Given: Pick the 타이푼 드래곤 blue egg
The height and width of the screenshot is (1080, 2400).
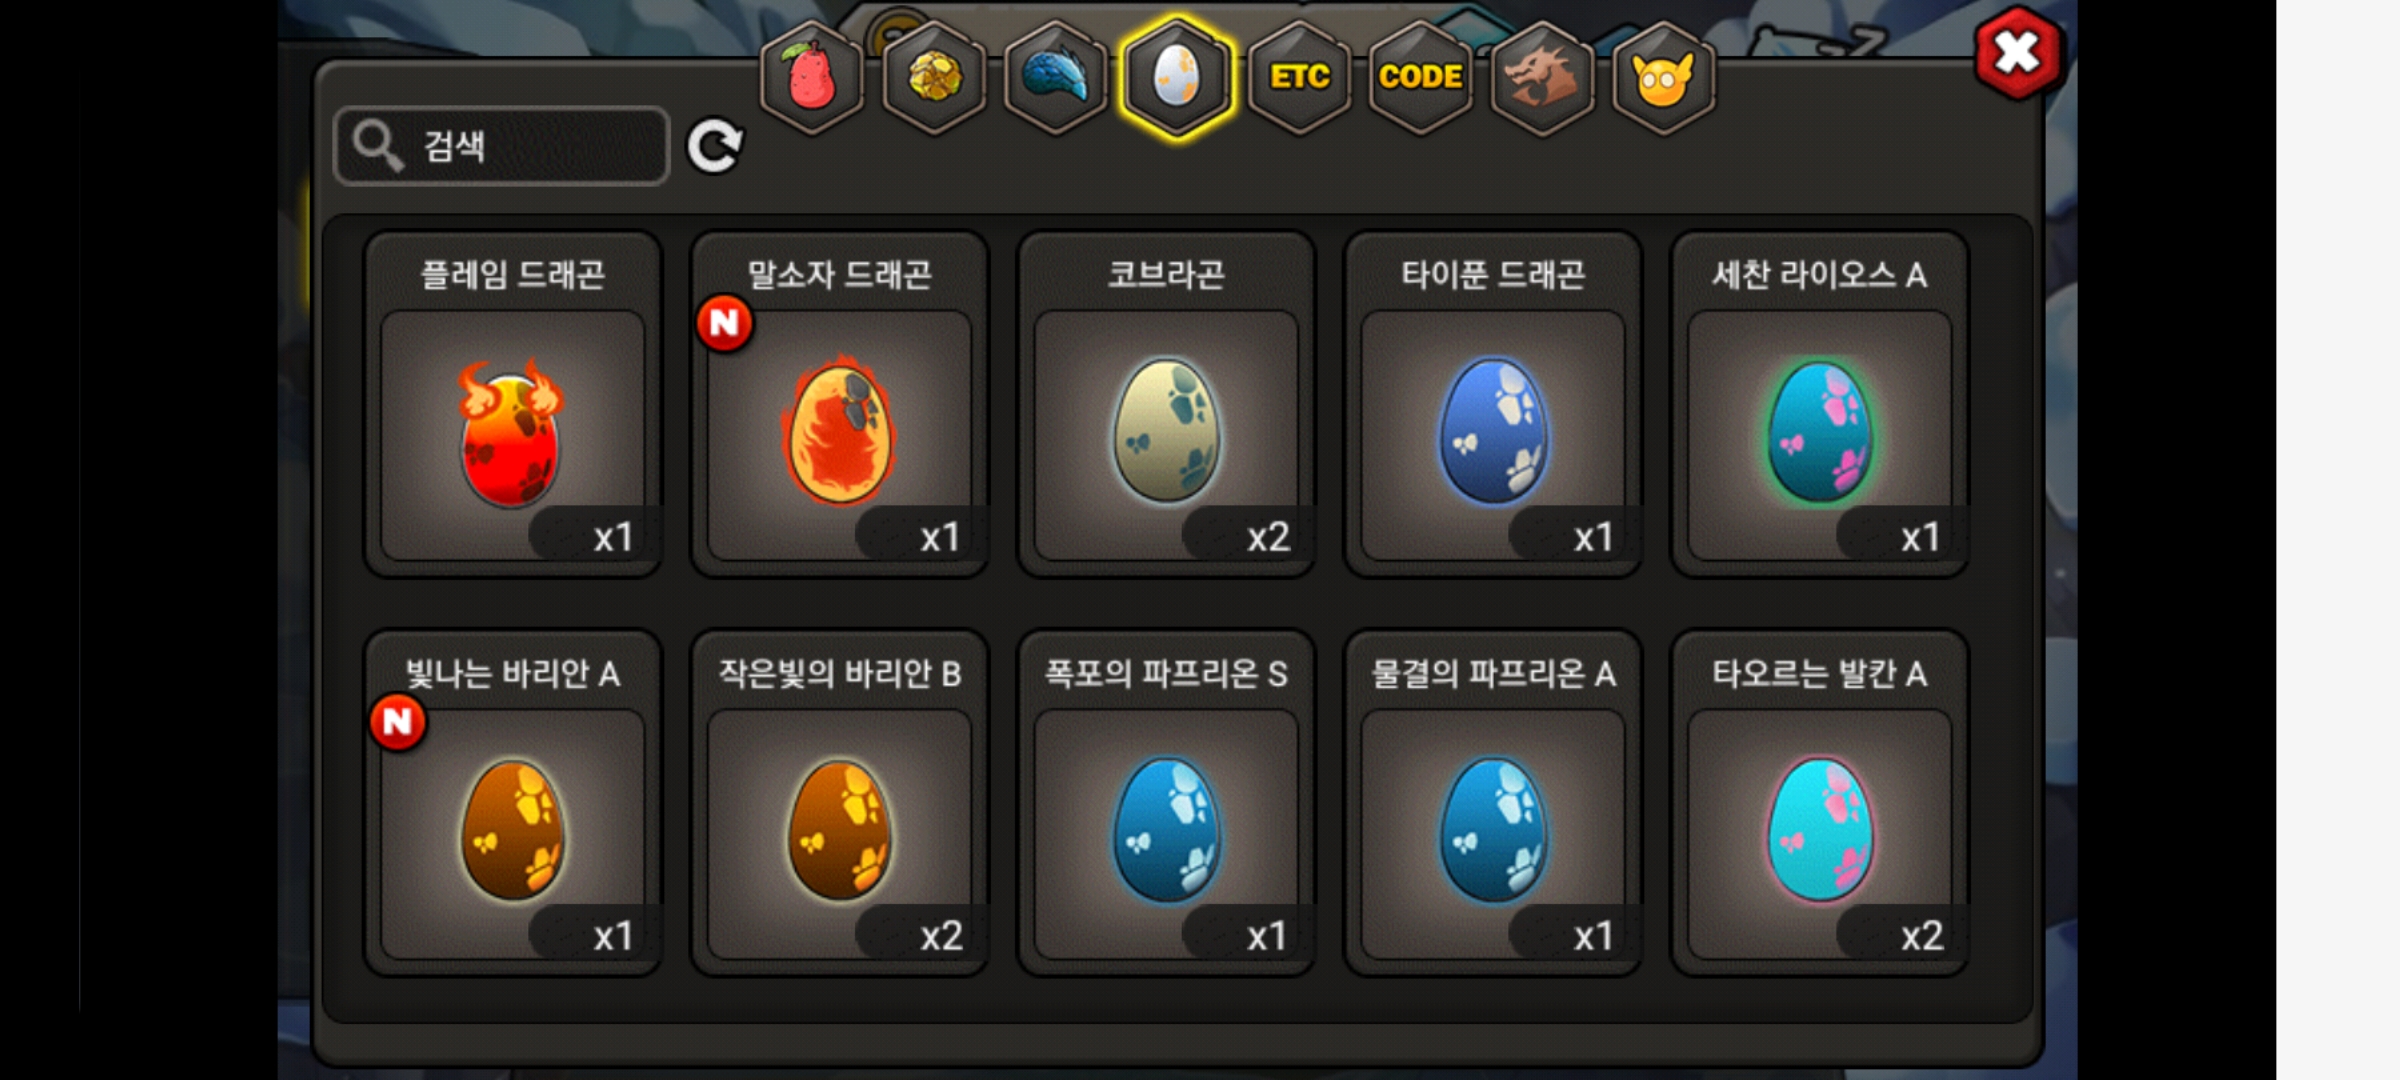Looking at the screenshot, I should coord(1493,405).
